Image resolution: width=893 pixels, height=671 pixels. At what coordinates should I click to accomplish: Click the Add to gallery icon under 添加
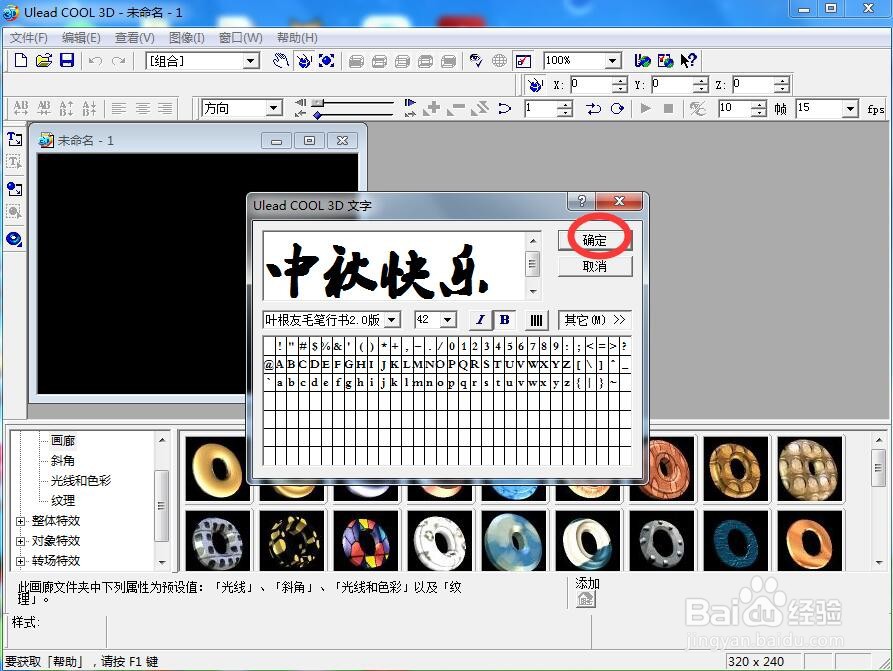click(585, 599)
